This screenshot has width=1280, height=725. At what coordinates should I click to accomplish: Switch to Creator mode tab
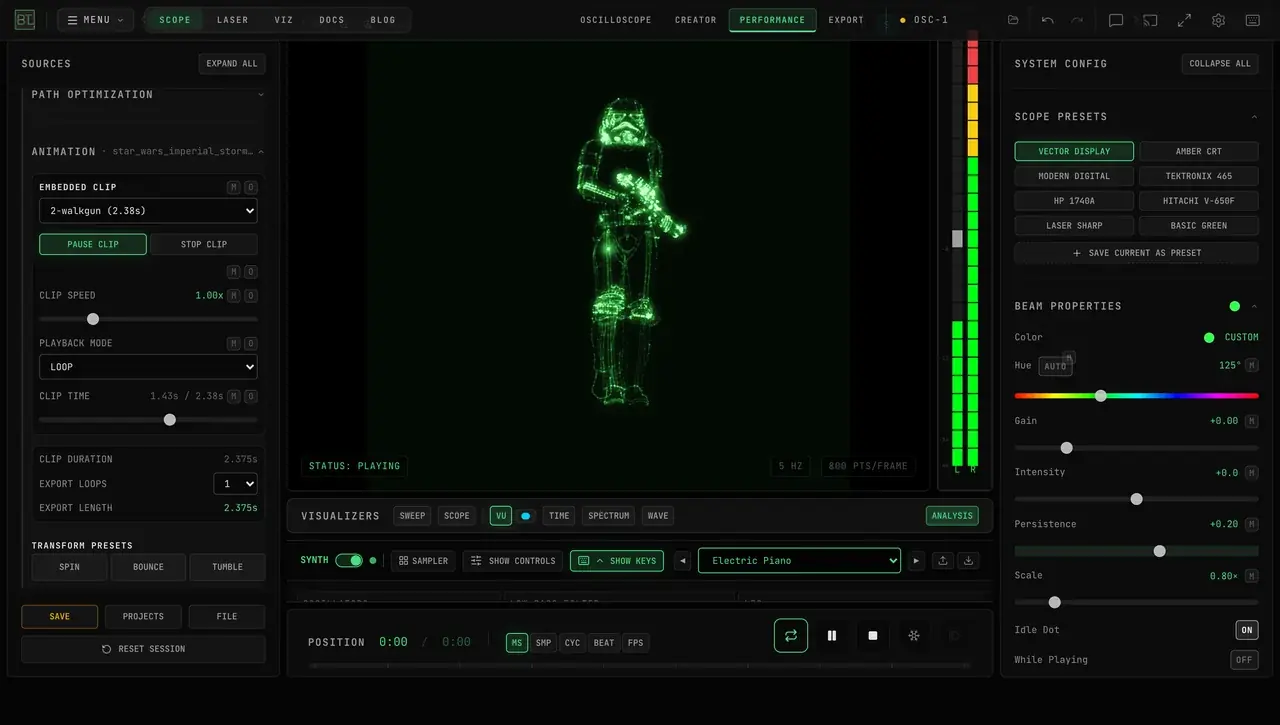click(696, 20)
